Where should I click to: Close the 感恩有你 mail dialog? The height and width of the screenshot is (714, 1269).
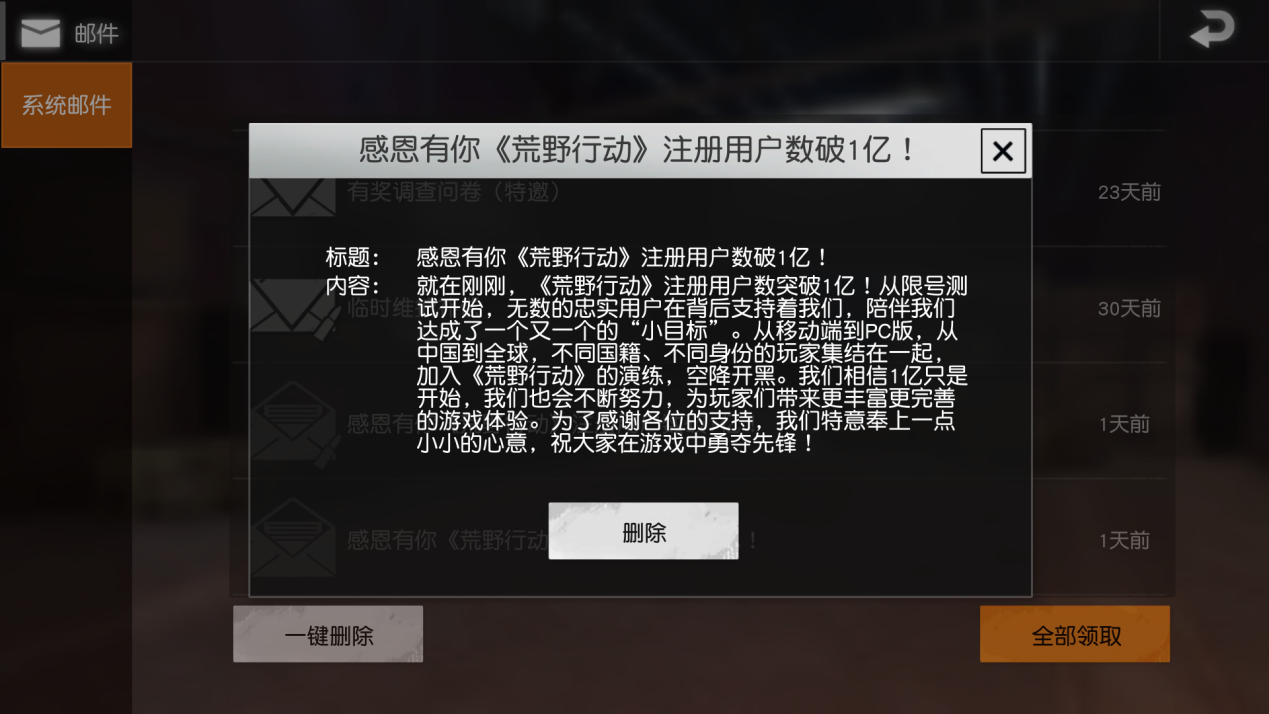pyautogui.click(x=1002, y=151)
